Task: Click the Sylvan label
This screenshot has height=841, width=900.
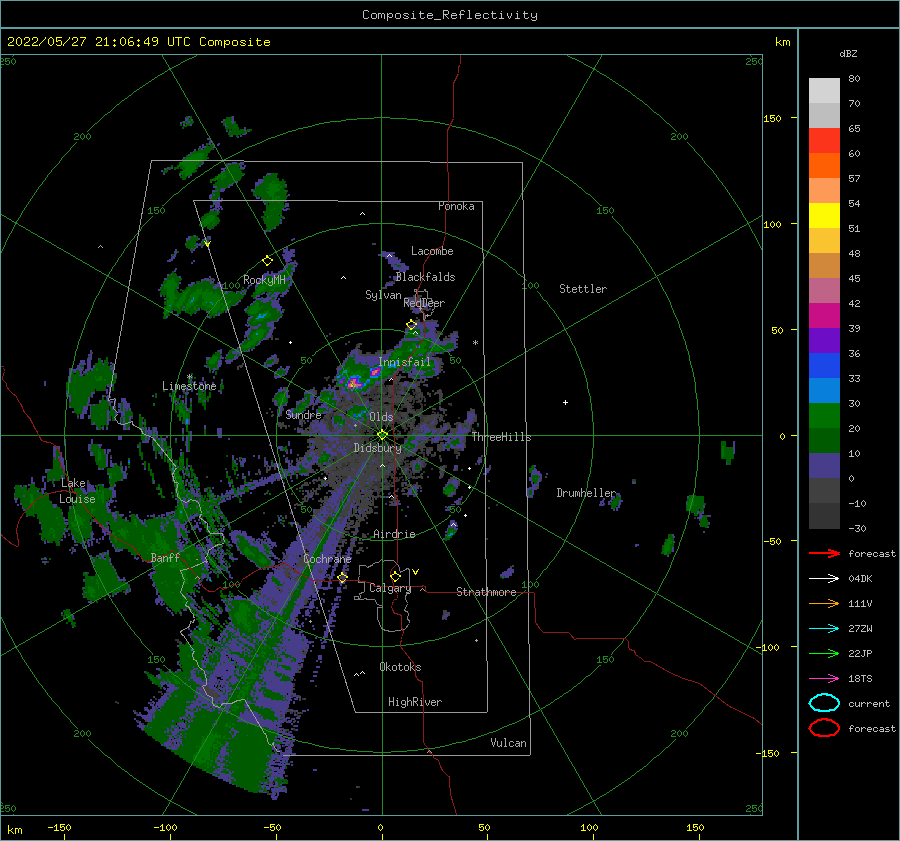Action: 383,295
